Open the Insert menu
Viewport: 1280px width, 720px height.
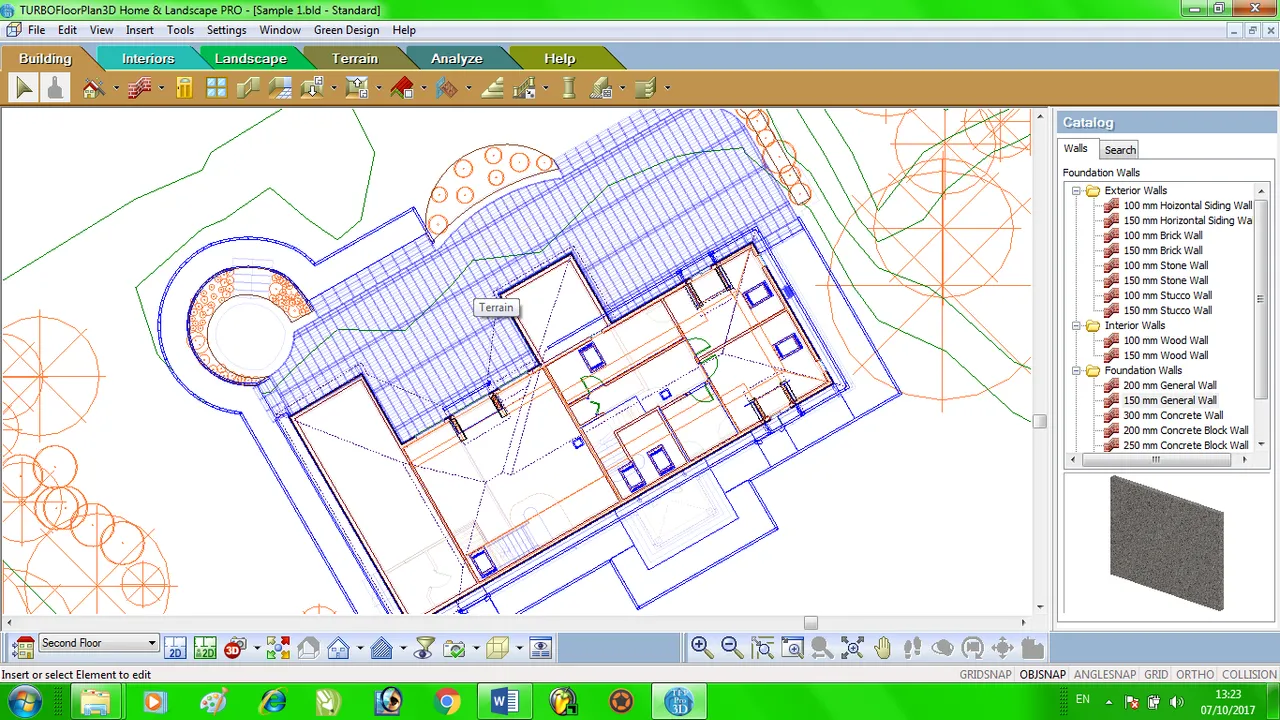click(139, 30)
